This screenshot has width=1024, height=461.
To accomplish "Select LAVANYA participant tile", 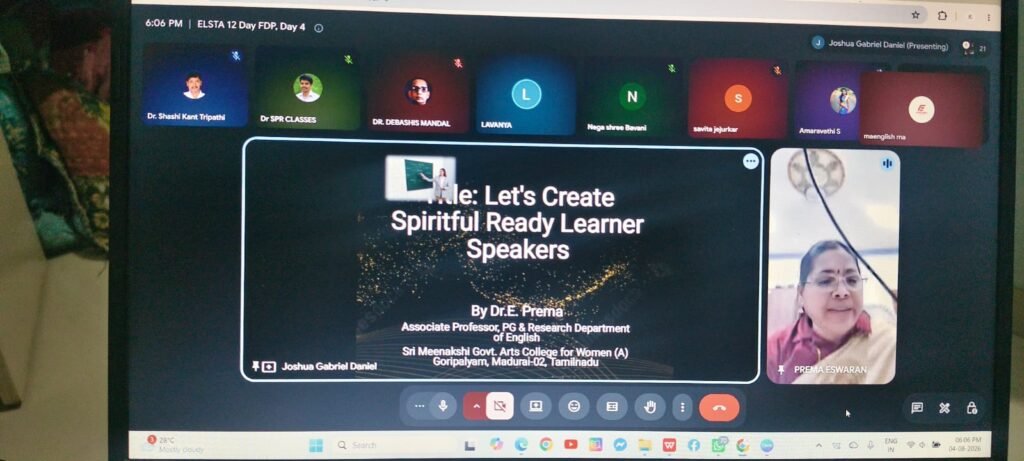I will click(526, 95).
